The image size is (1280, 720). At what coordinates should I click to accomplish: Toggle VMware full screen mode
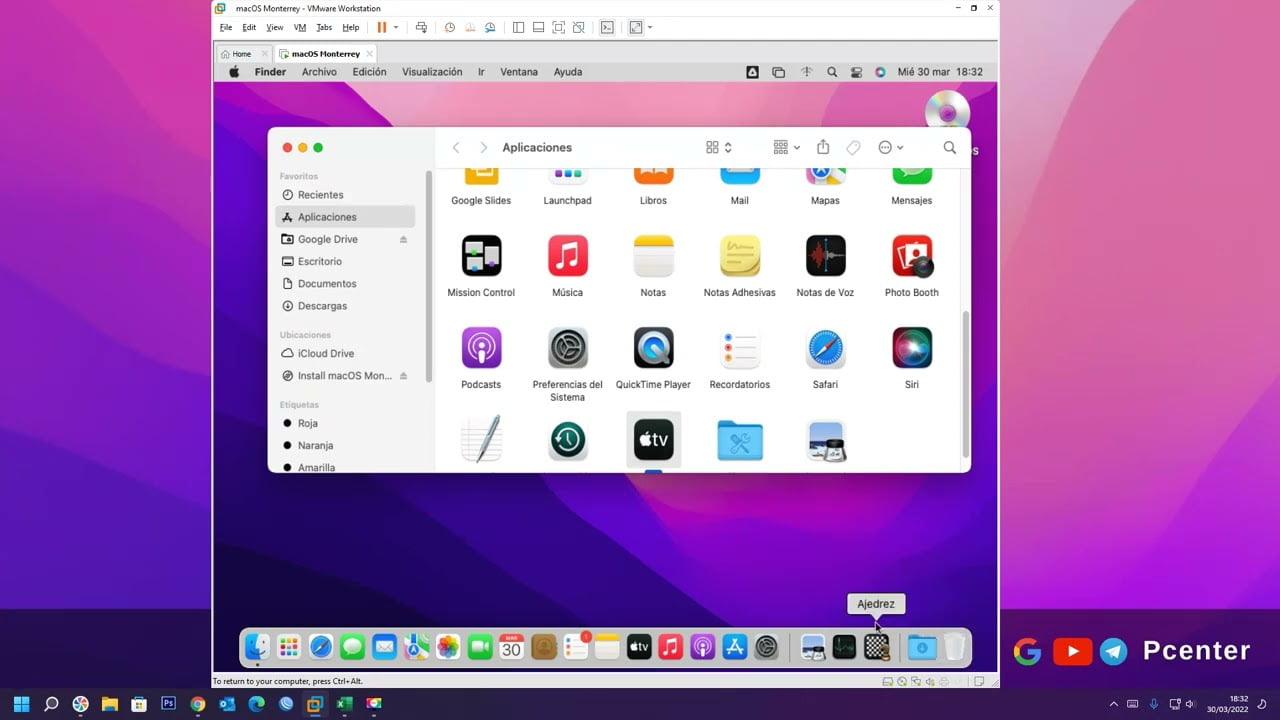559,28
